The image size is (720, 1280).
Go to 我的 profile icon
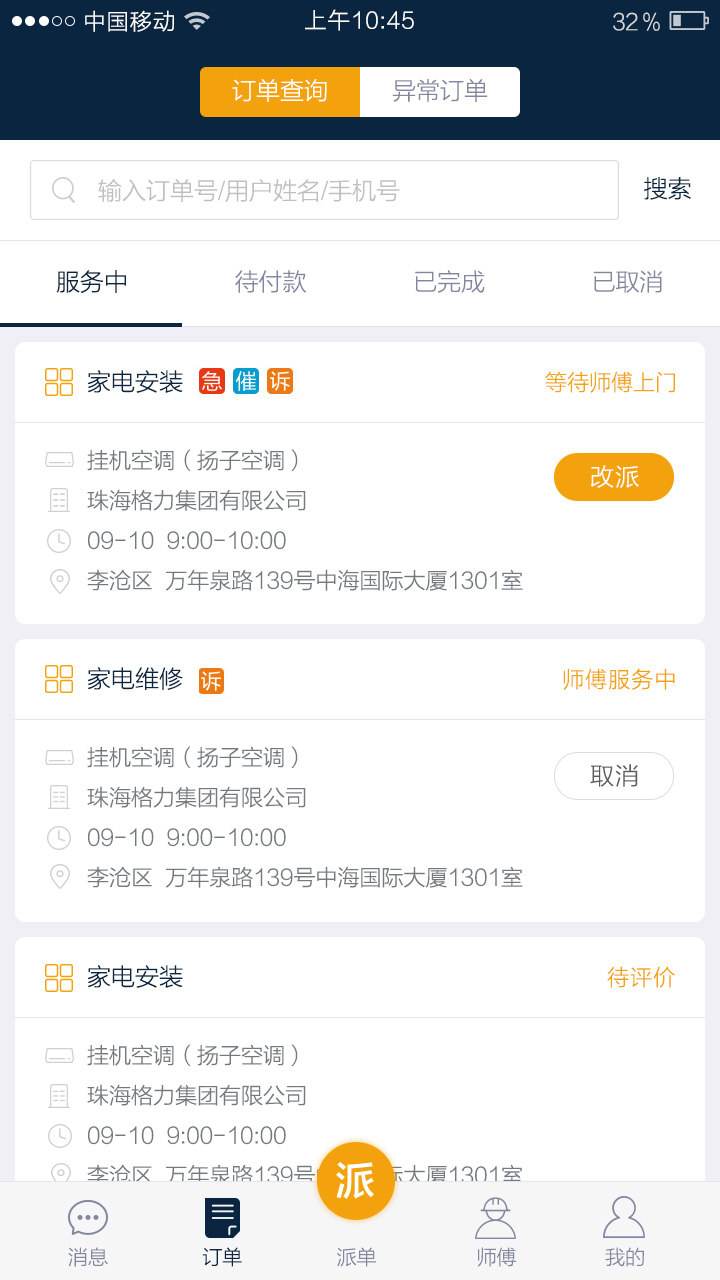coord(624,1219)
